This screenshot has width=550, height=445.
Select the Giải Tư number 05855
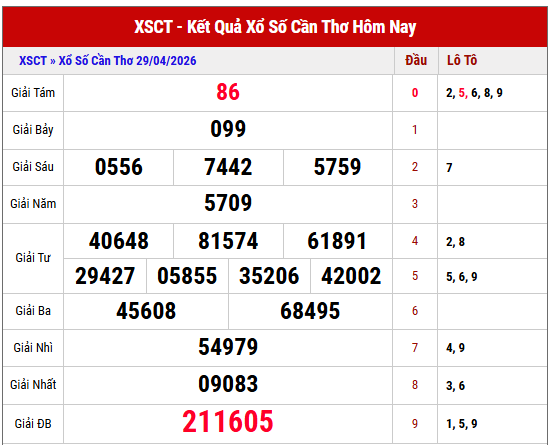coord(187,276)
